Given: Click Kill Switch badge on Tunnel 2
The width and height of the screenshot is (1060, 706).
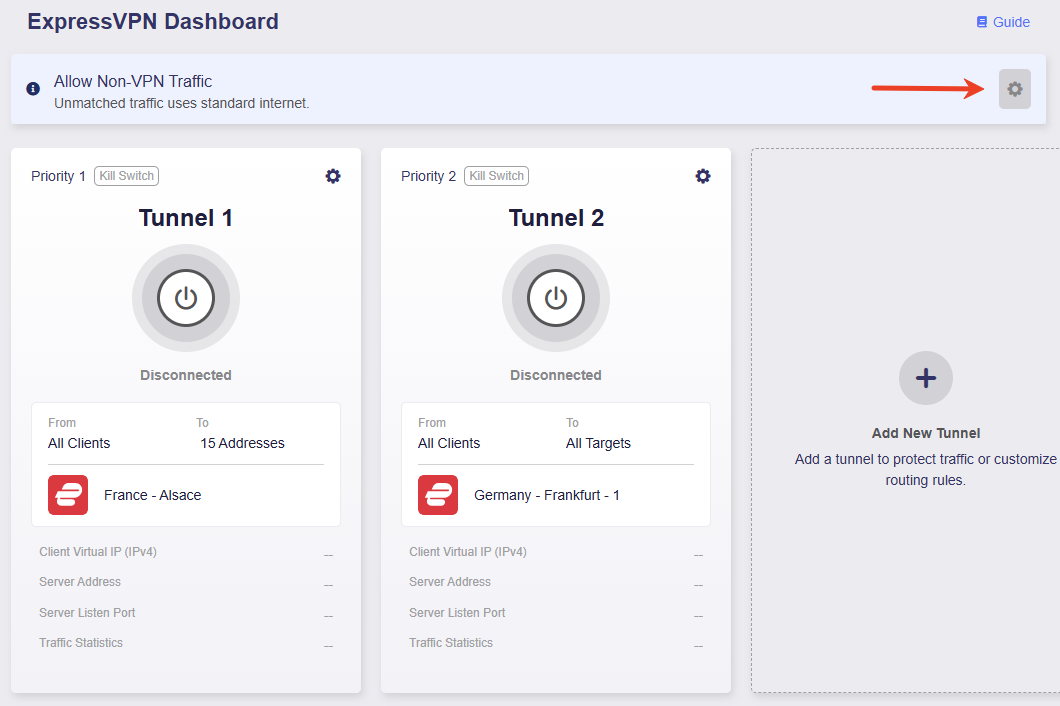Looking at the screenshot, I should click(x=496, y=176).
